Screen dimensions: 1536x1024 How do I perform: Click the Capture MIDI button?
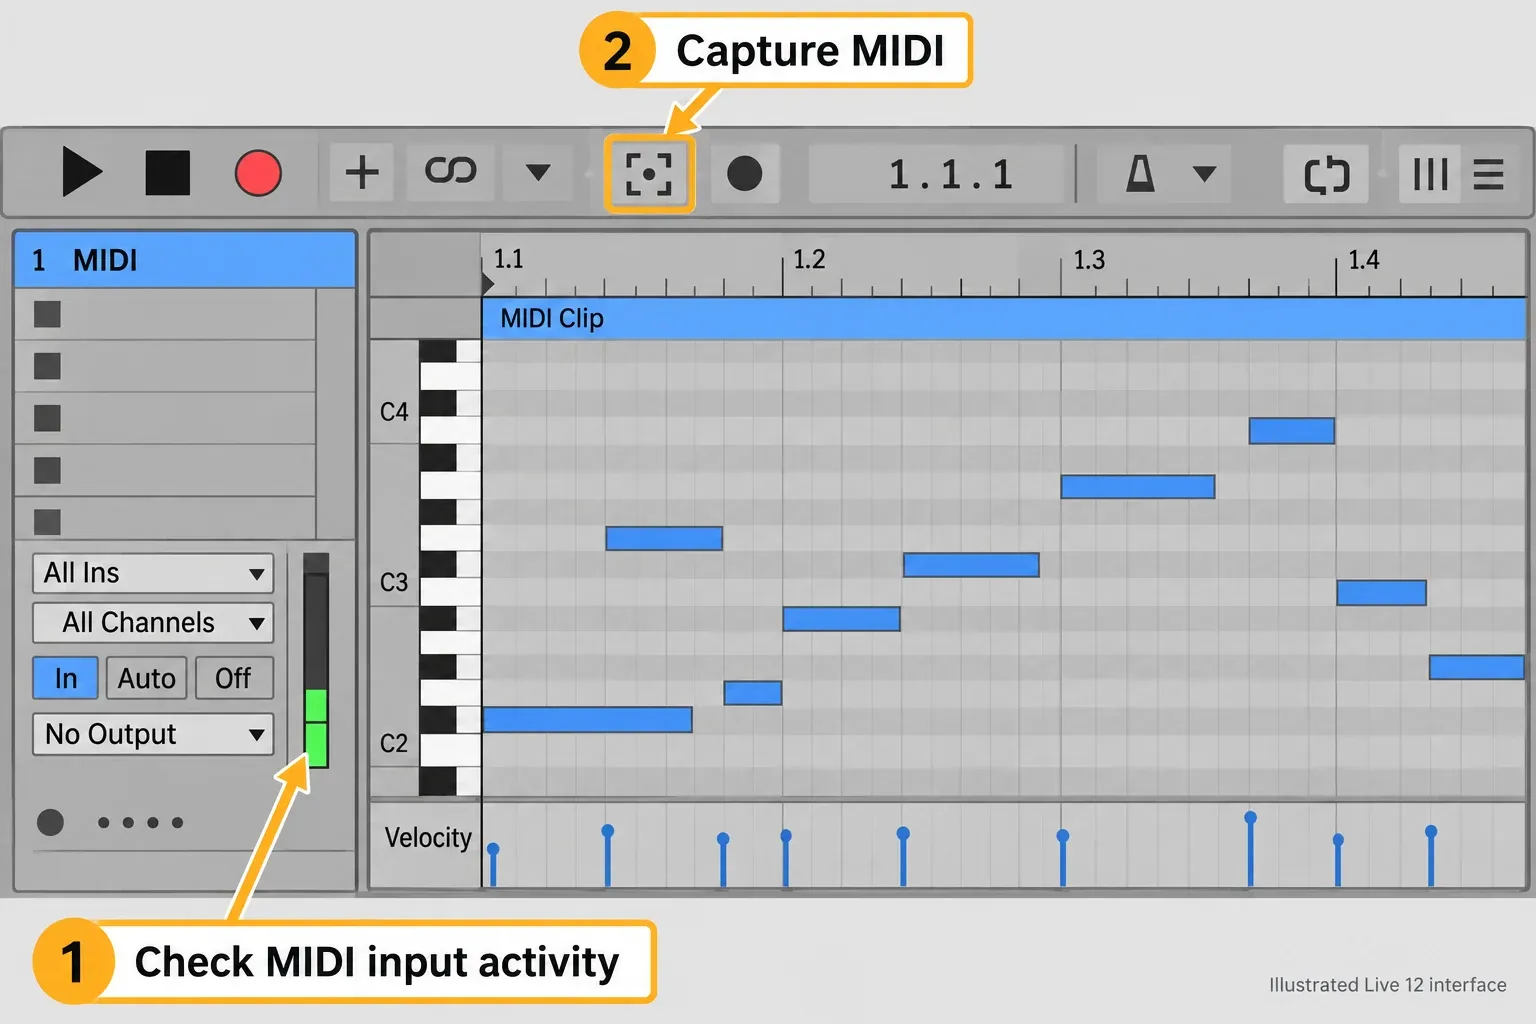[x=649, y=174]
